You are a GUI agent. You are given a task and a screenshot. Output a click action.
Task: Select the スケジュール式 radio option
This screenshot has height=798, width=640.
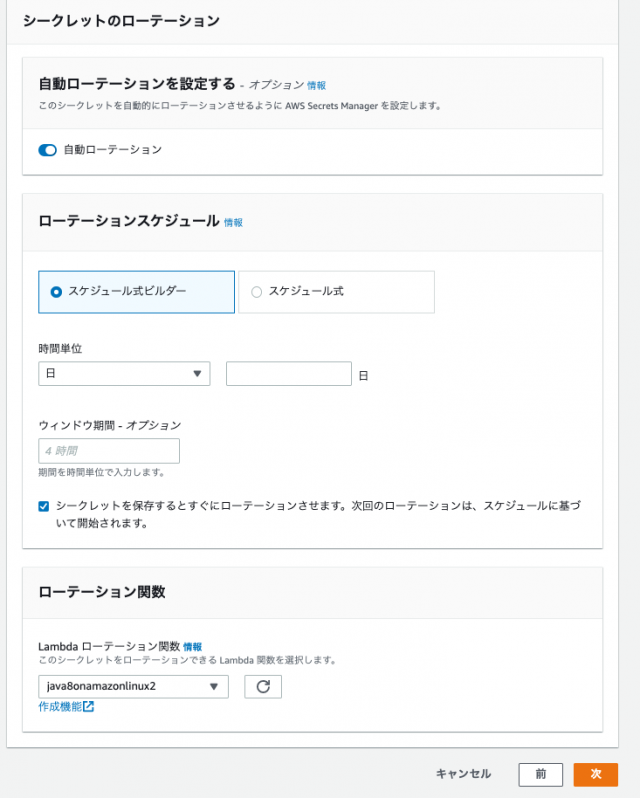click(256, 292)
